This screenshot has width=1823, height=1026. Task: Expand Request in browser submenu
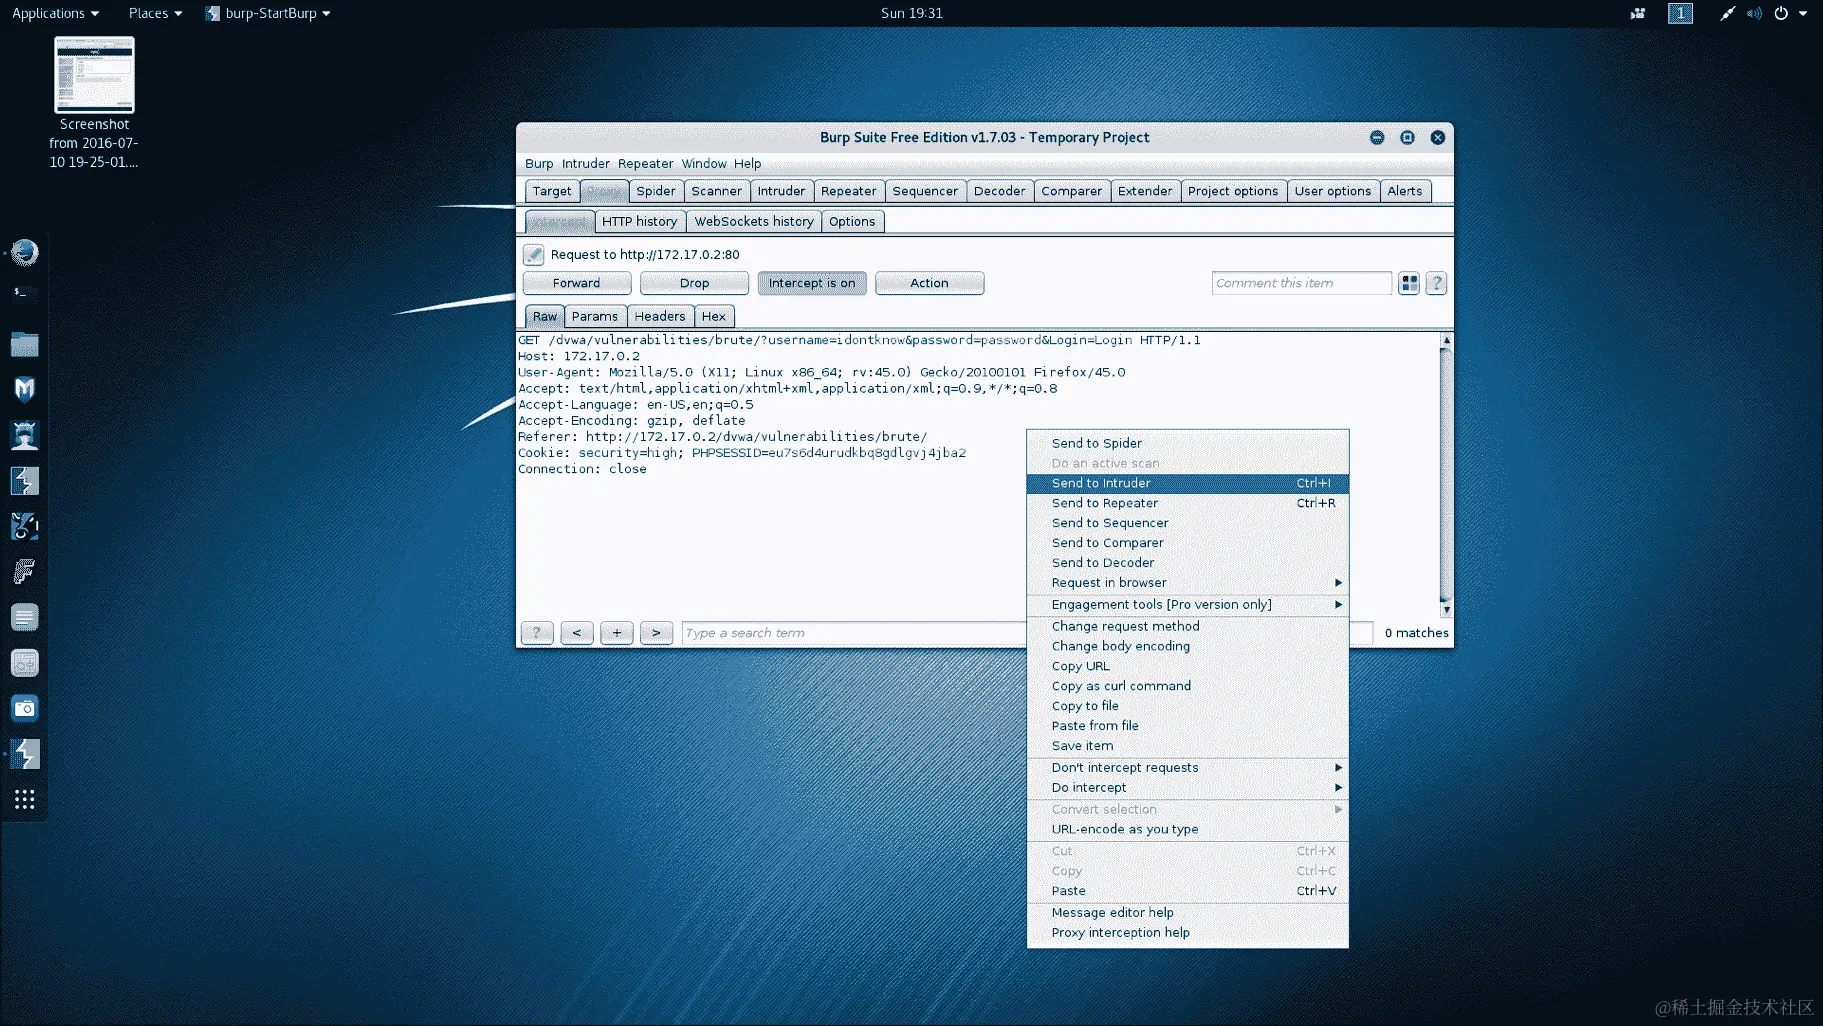[1187, 583]
